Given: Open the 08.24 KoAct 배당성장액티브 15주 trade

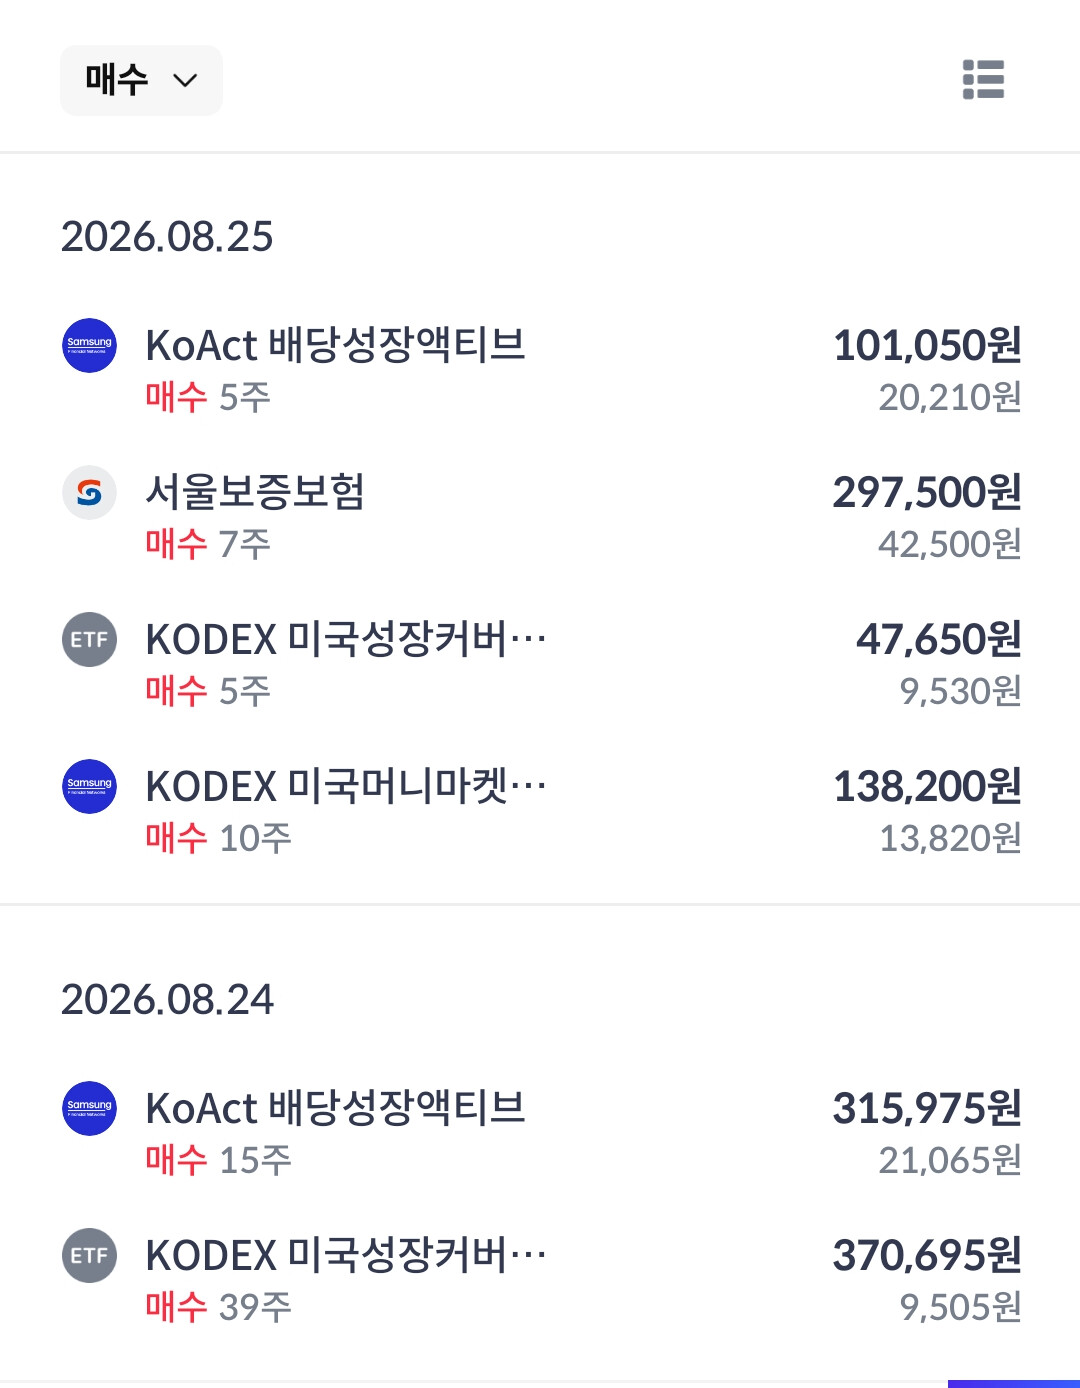Looking at the screenshot, I should pos(540,1133).
